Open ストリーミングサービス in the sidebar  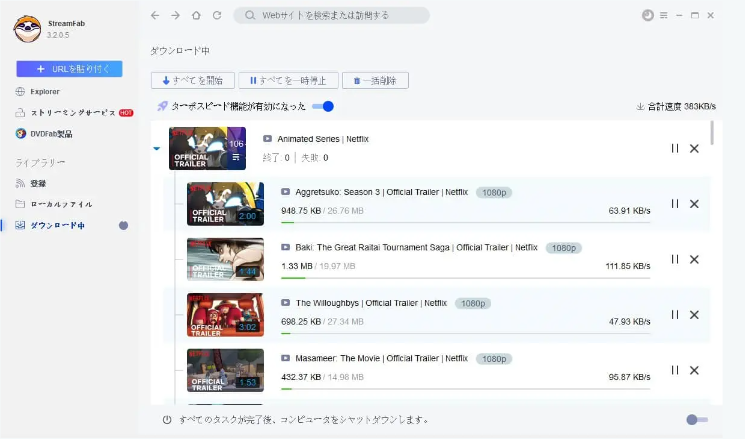point(73,113)
